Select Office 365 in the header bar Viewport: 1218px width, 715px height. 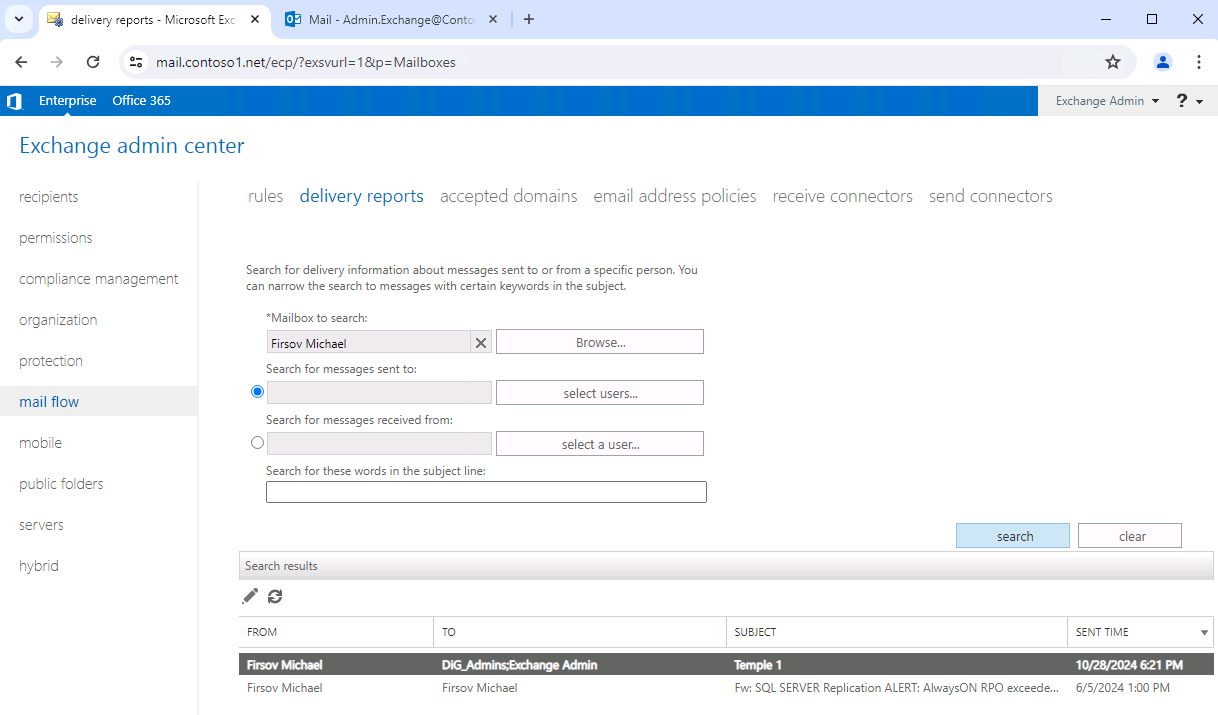click(141, 101)
